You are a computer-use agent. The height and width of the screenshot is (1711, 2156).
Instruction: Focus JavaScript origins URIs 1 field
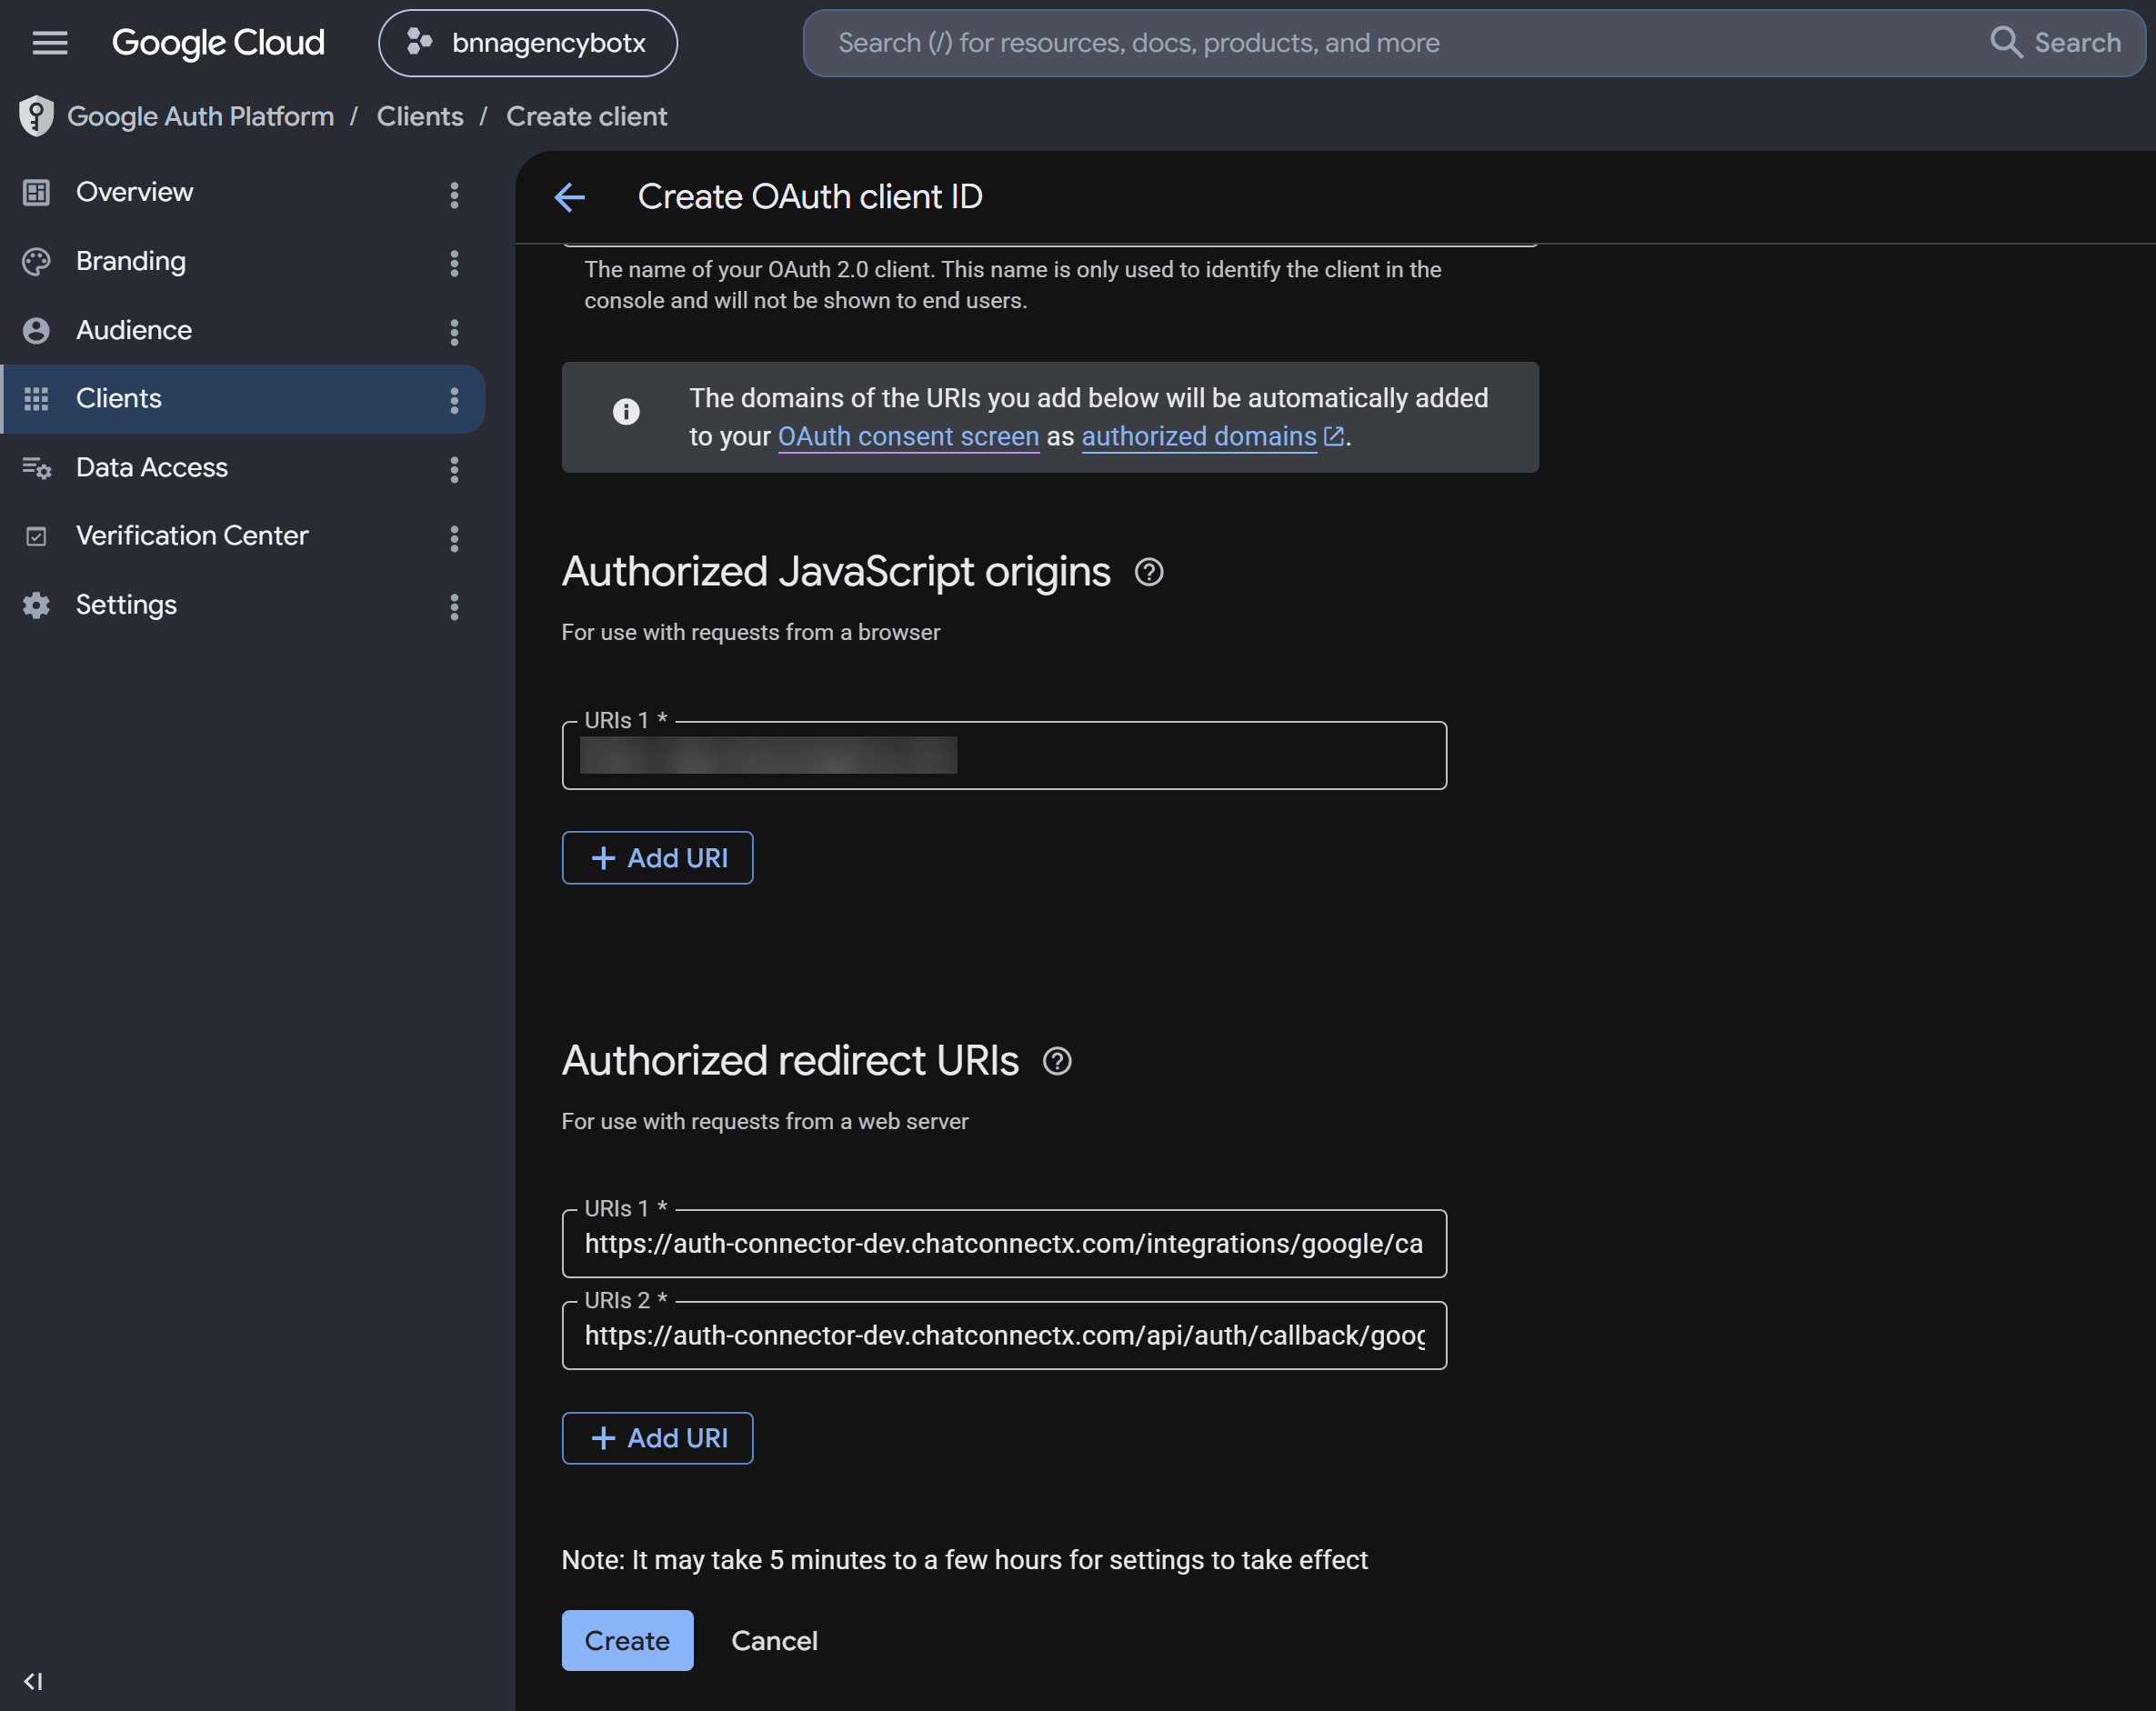(1004, 755)
